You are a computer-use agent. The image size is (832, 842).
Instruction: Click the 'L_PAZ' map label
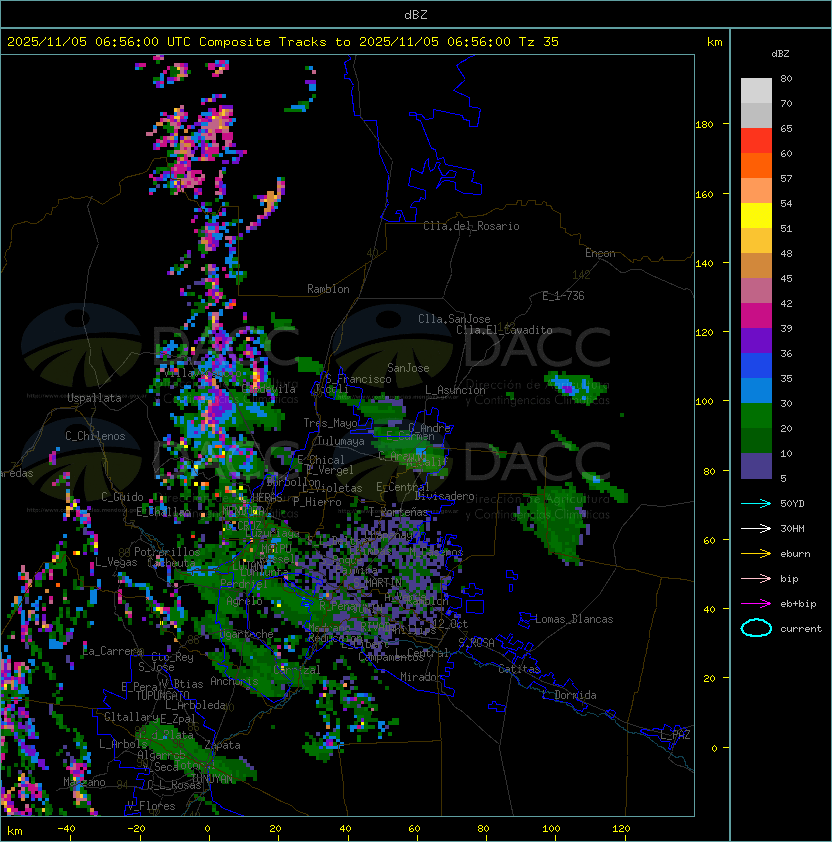(675, 735)
